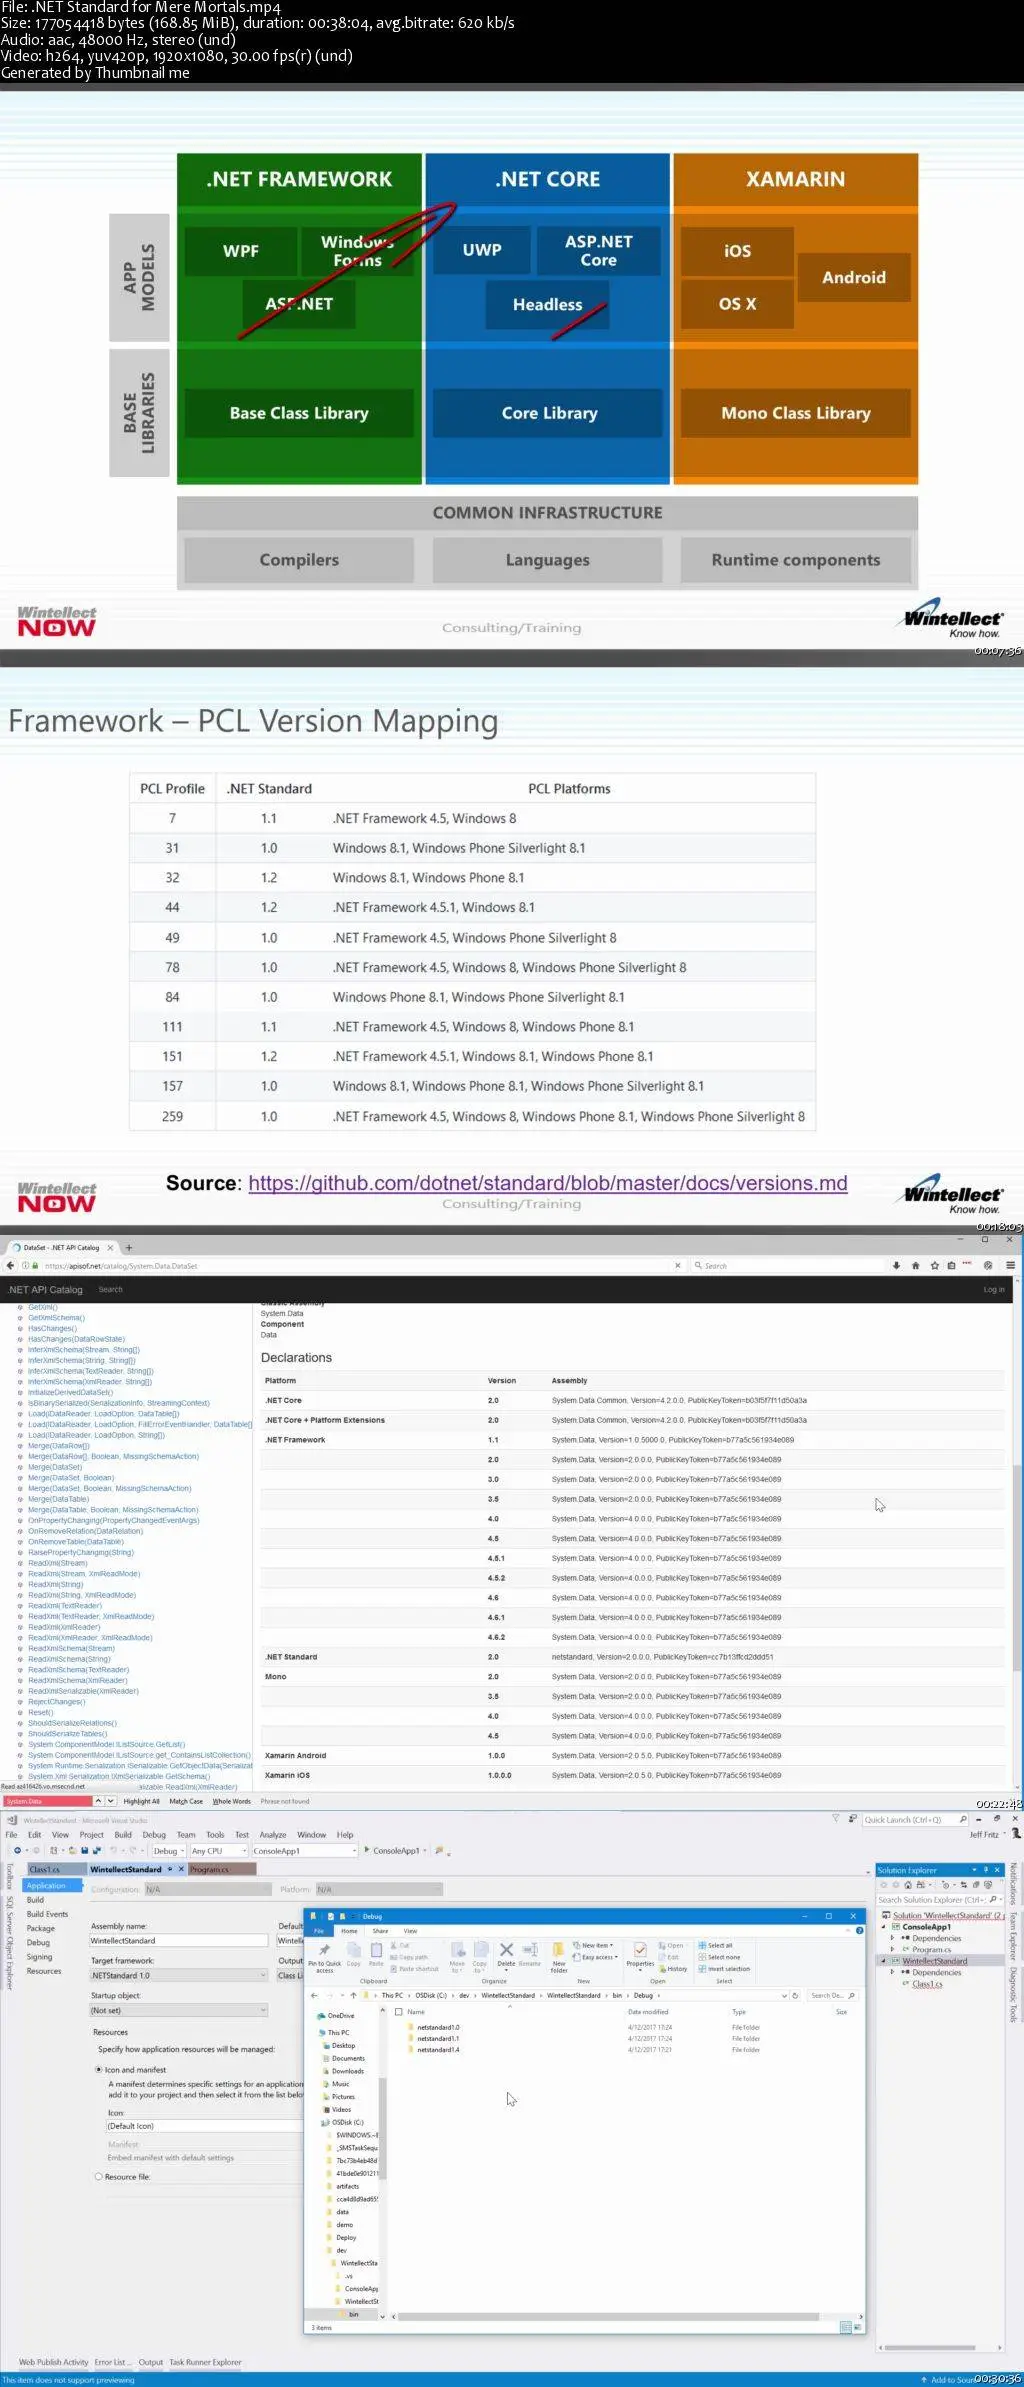Click the Explorer details view icon in status bar
The width and height of the screenshot is (1024, 2387).
(844, 2327)
